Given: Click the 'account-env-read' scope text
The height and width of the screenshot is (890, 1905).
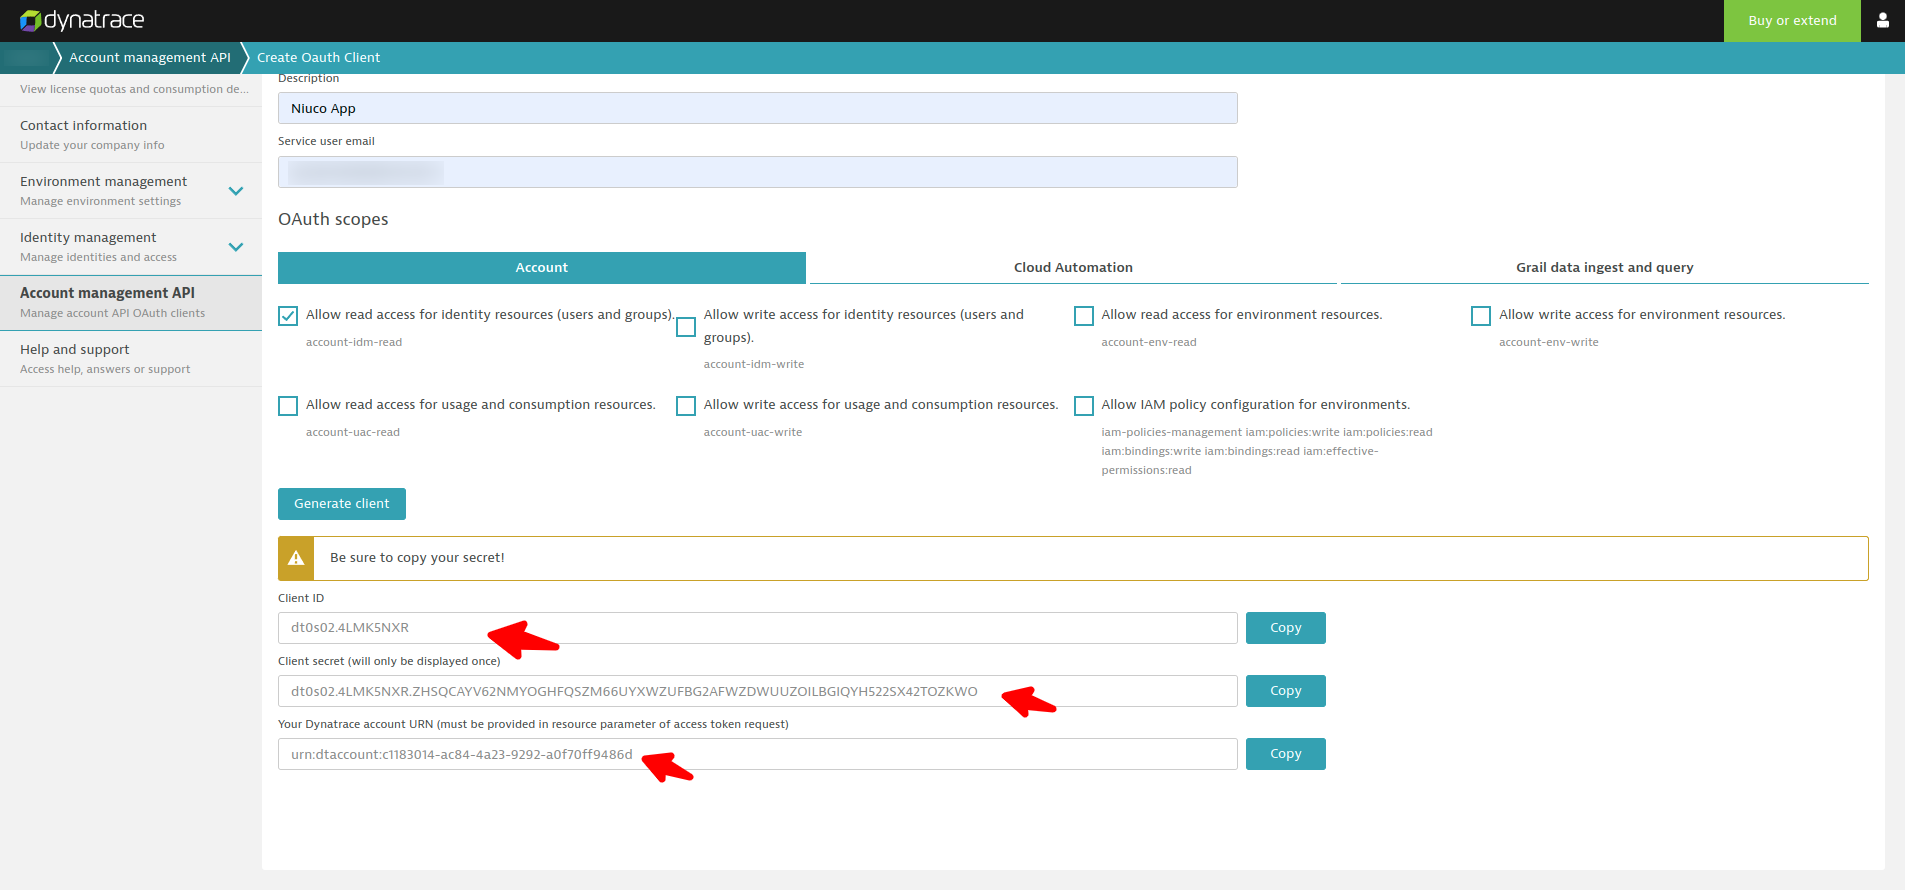Looking at the screenshot, I should point(1149,343).
